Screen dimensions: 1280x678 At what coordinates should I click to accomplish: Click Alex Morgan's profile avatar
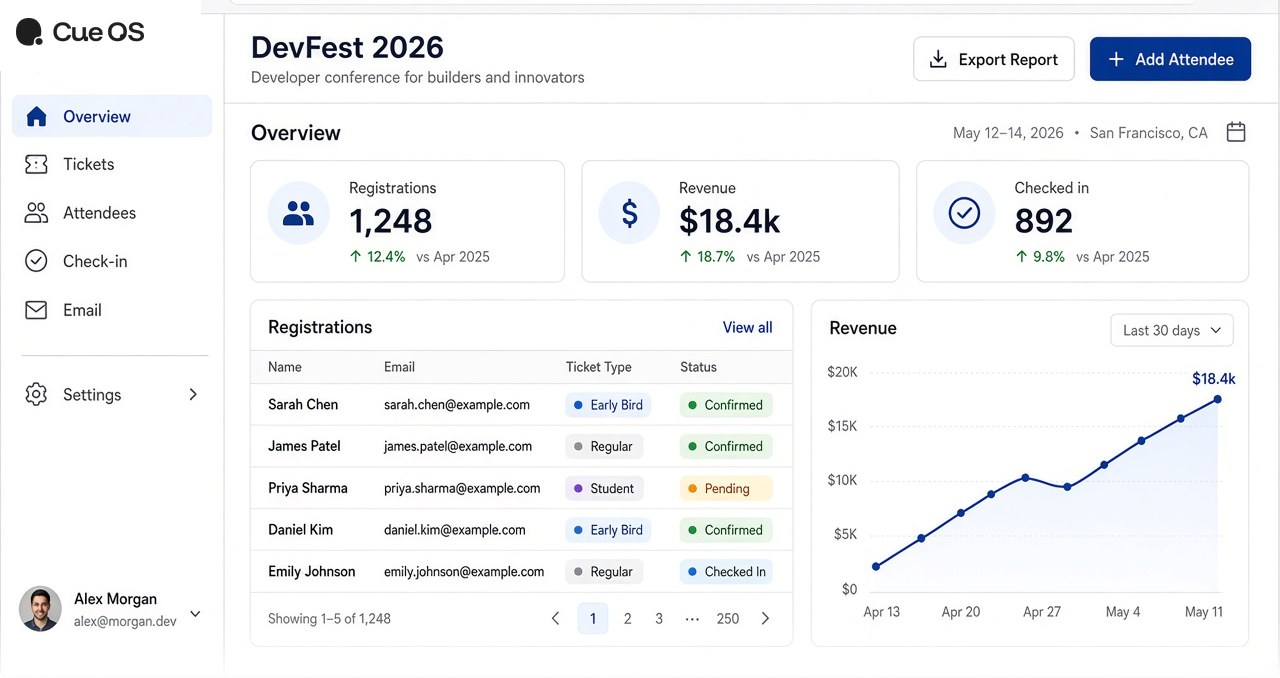tap(40, 609)
